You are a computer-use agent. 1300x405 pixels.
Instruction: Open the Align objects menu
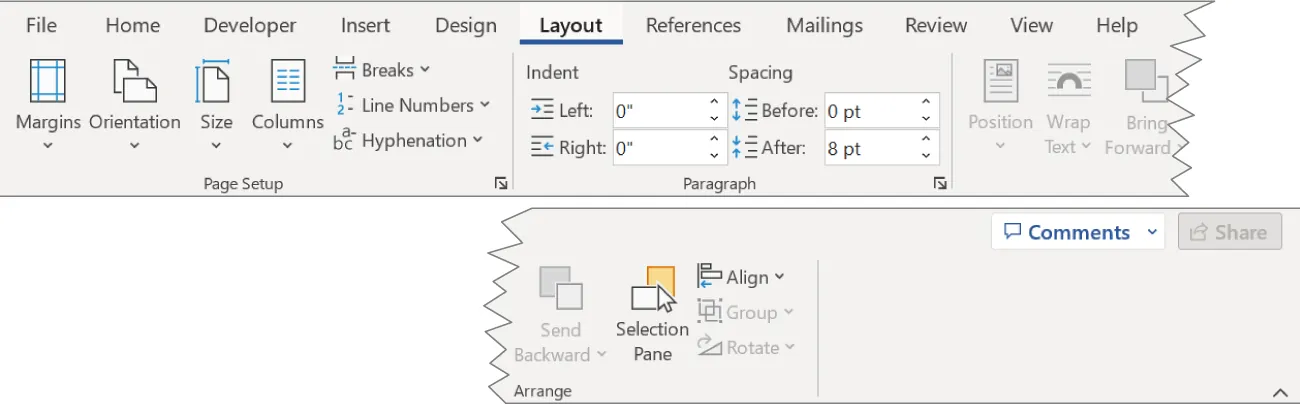point(741,277)
